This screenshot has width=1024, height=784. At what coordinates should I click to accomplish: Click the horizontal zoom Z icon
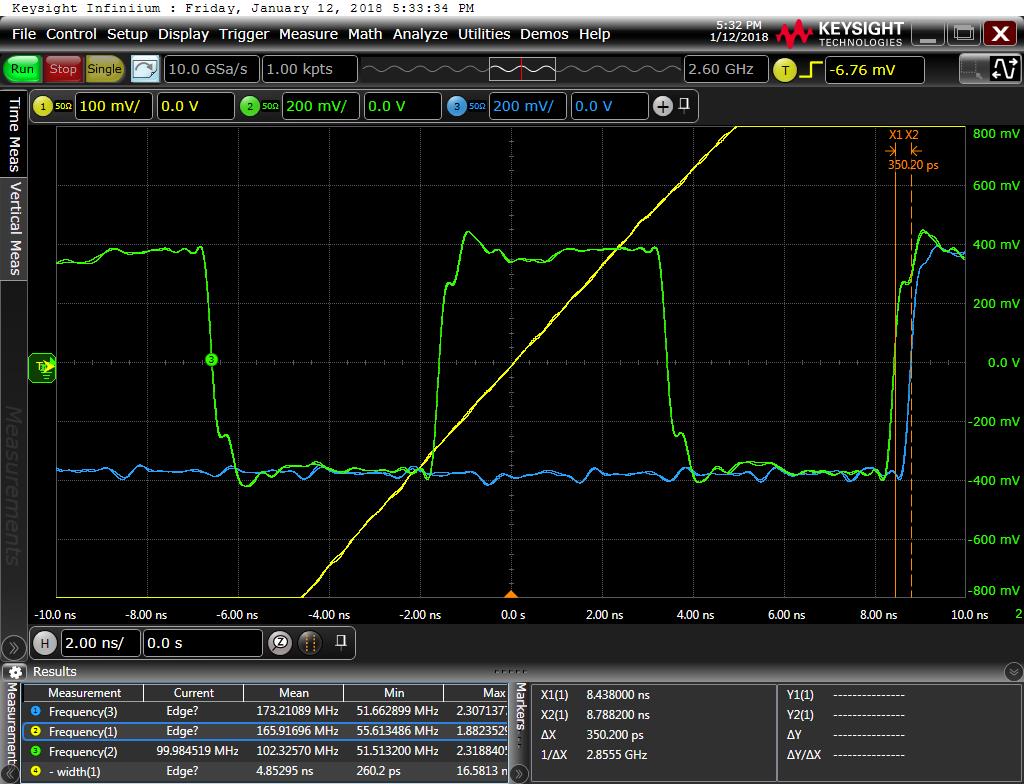(x=280, y=643)
